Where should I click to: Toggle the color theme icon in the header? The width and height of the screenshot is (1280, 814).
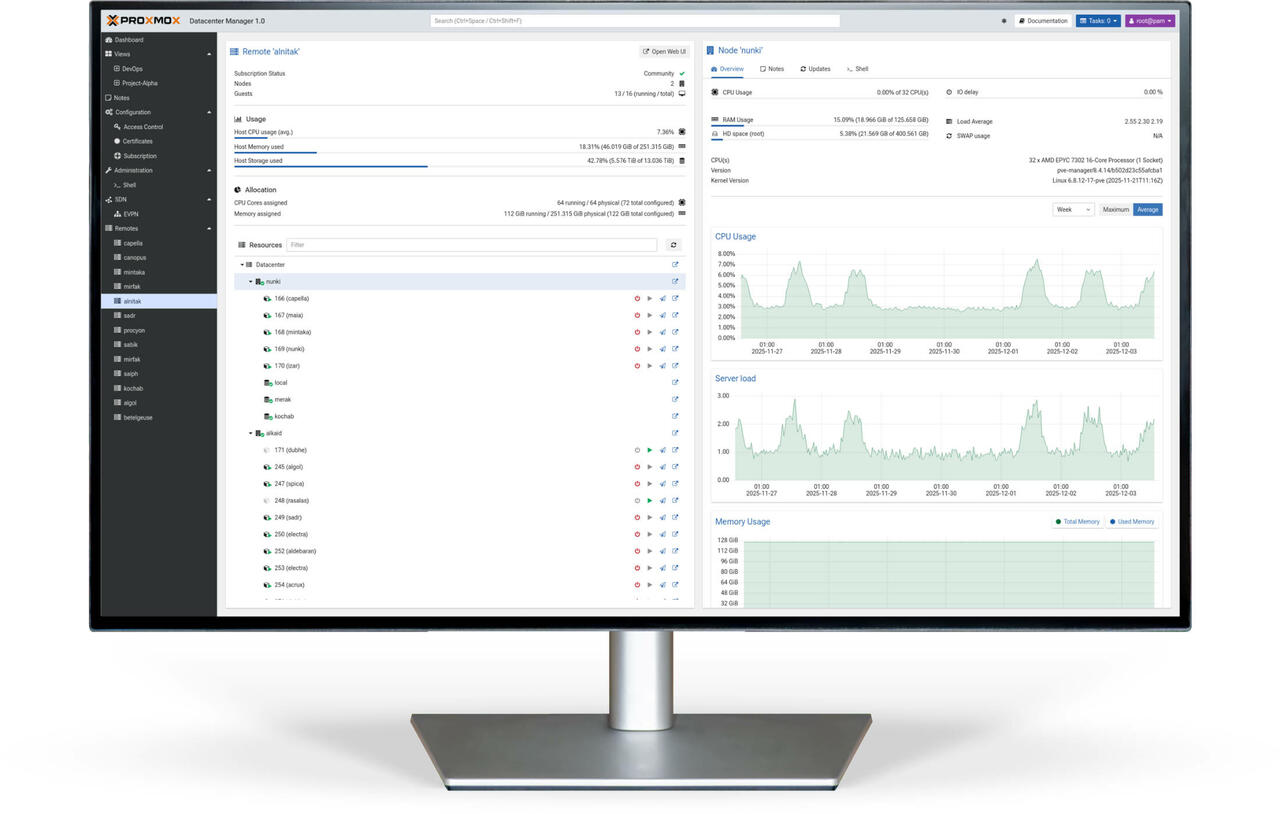point(1004,20)
